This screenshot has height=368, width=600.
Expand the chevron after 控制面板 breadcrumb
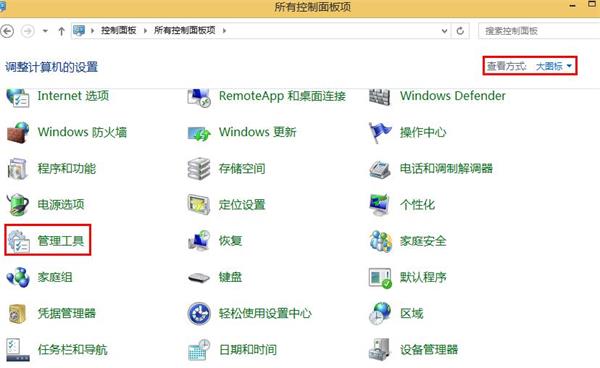click(x=145, y=31)
